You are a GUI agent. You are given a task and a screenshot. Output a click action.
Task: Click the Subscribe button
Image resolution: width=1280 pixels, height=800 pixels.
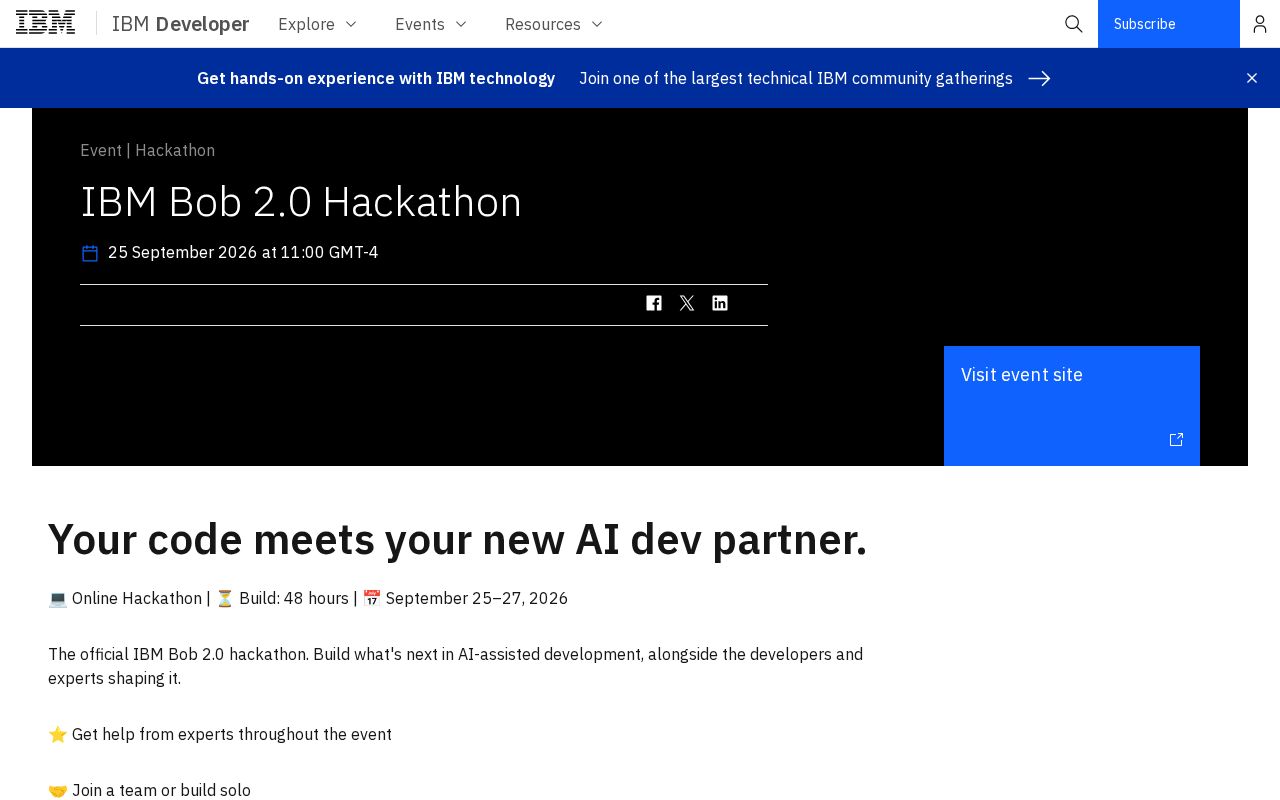pos(1169,24)
